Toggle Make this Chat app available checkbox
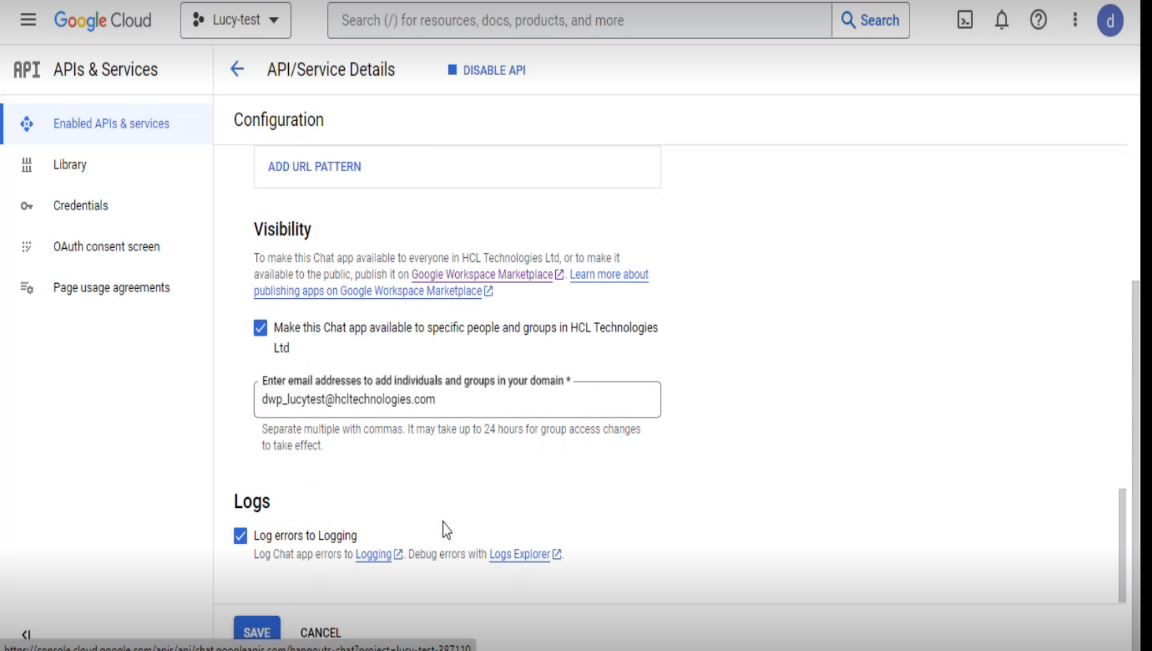The image size is (1152, 651). pyautogui.click(x=260, y=328)
